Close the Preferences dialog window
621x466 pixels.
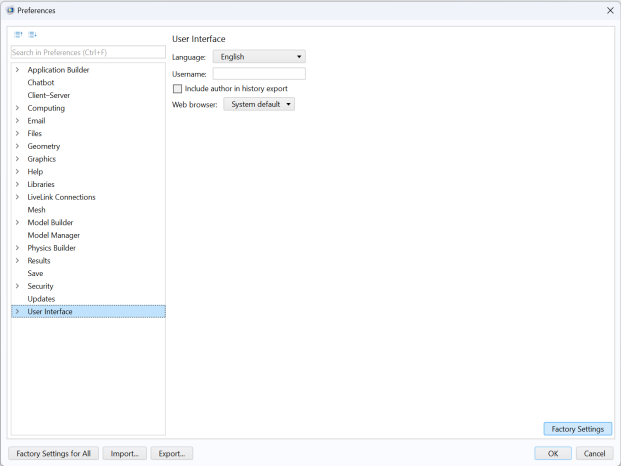click(x=609, y=10)
